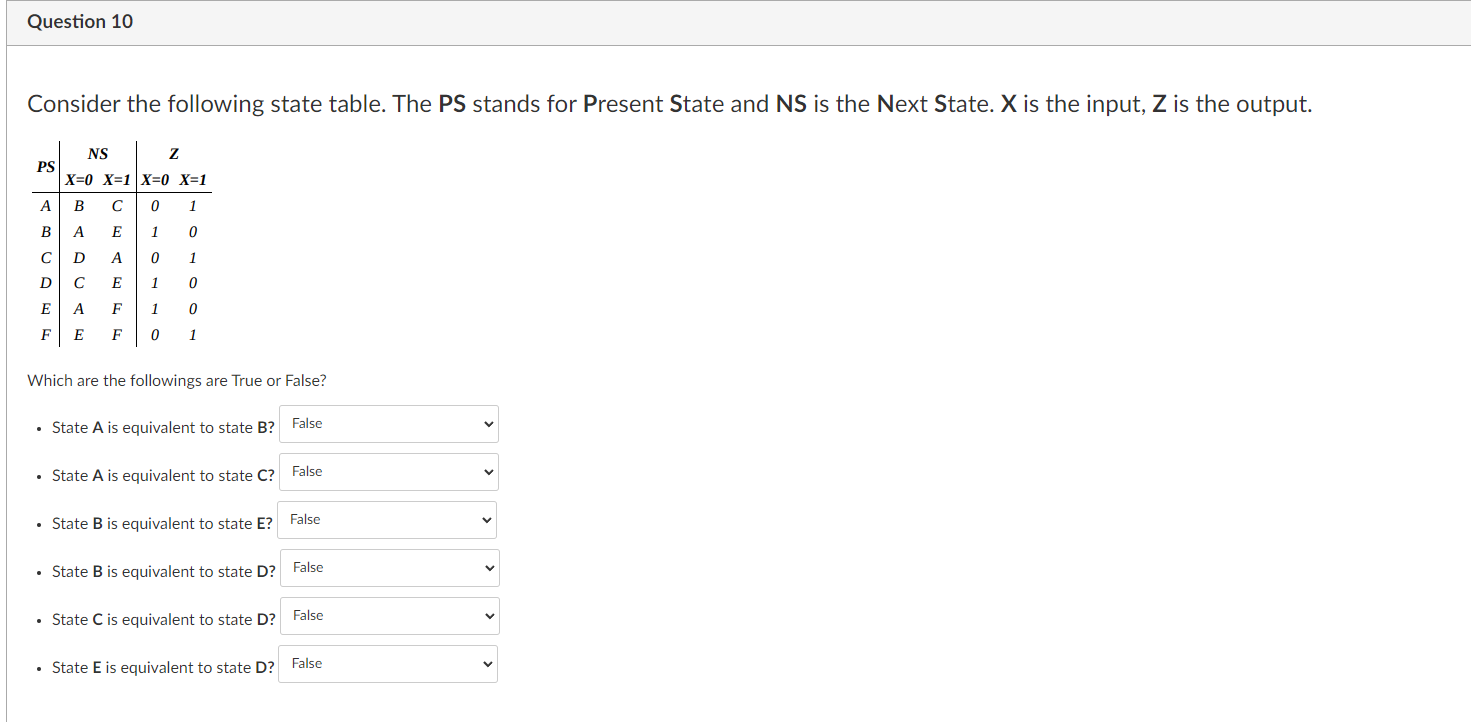The width and height of the screenshot is (1471, 722).
Task: Click the False value in the last dropdown
Action: point(306,663)
